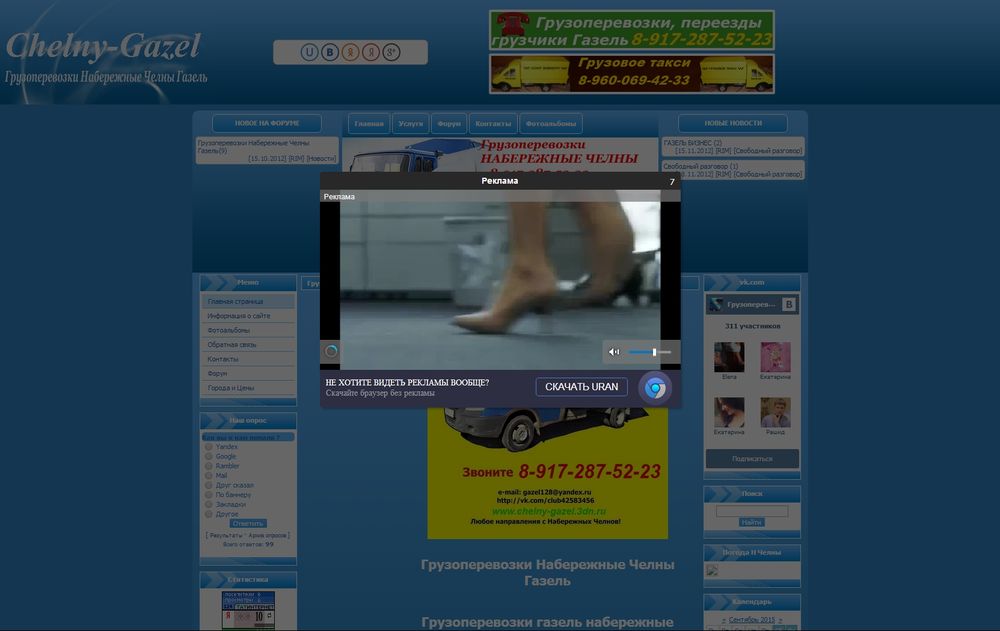Click the 'Найти' search button
This screenshot has width=1000, height=631.
click(x=751, y=522)
